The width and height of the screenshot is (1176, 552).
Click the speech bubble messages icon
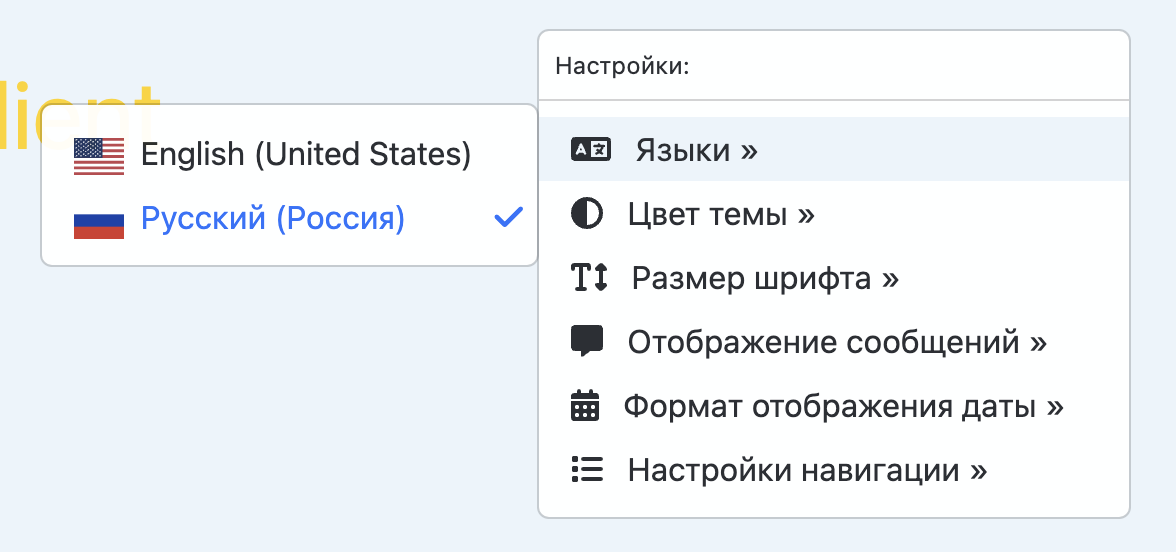click(x=587, y=341)
